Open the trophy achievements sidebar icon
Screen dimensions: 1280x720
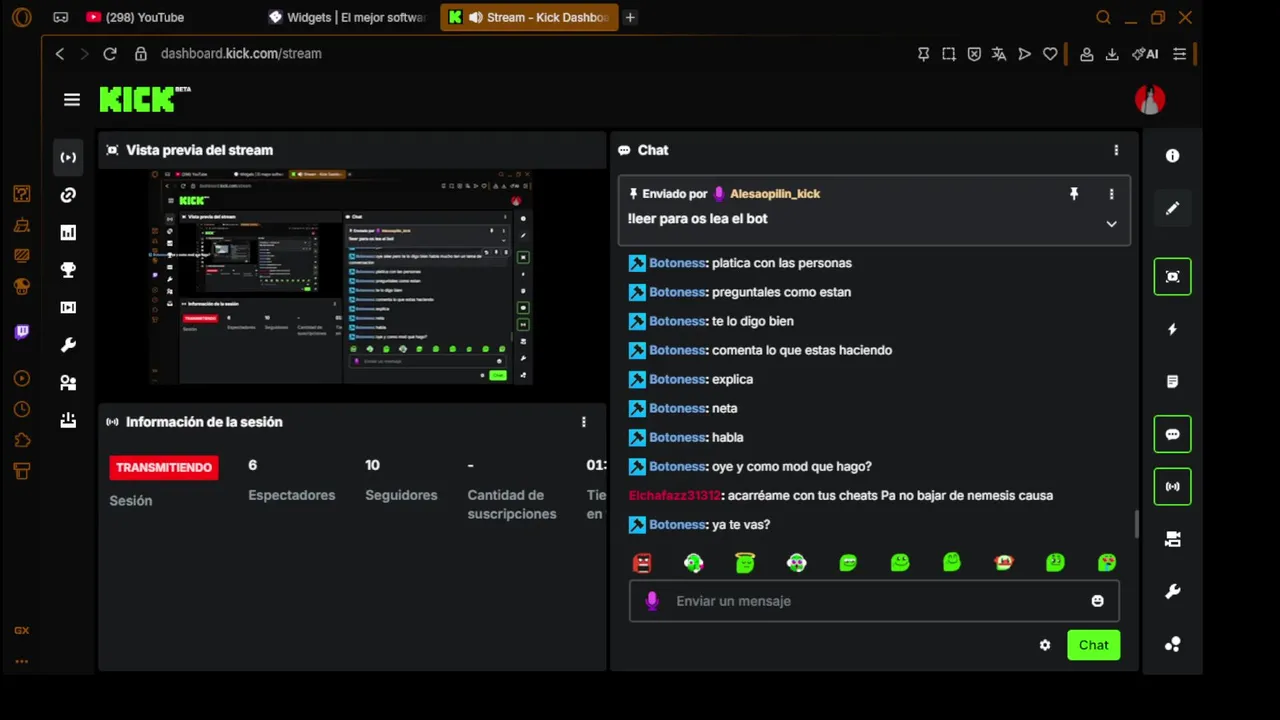pyautogui.click(x=68, y=270)
